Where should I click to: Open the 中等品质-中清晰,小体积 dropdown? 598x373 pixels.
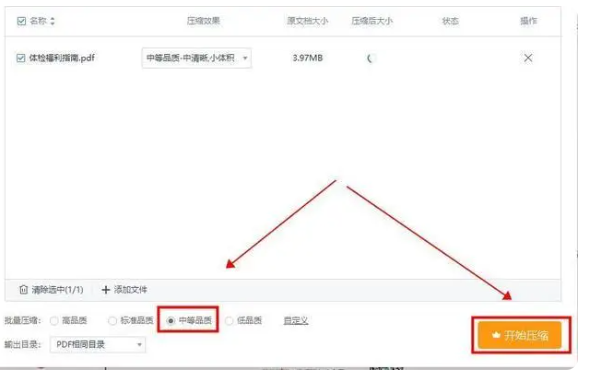click(x=196, y=58)
